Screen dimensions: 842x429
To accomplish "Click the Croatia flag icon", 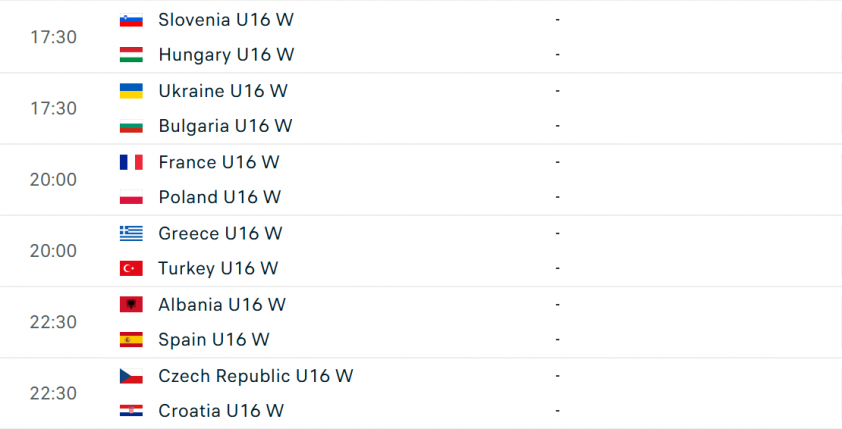I will (131, 411).
